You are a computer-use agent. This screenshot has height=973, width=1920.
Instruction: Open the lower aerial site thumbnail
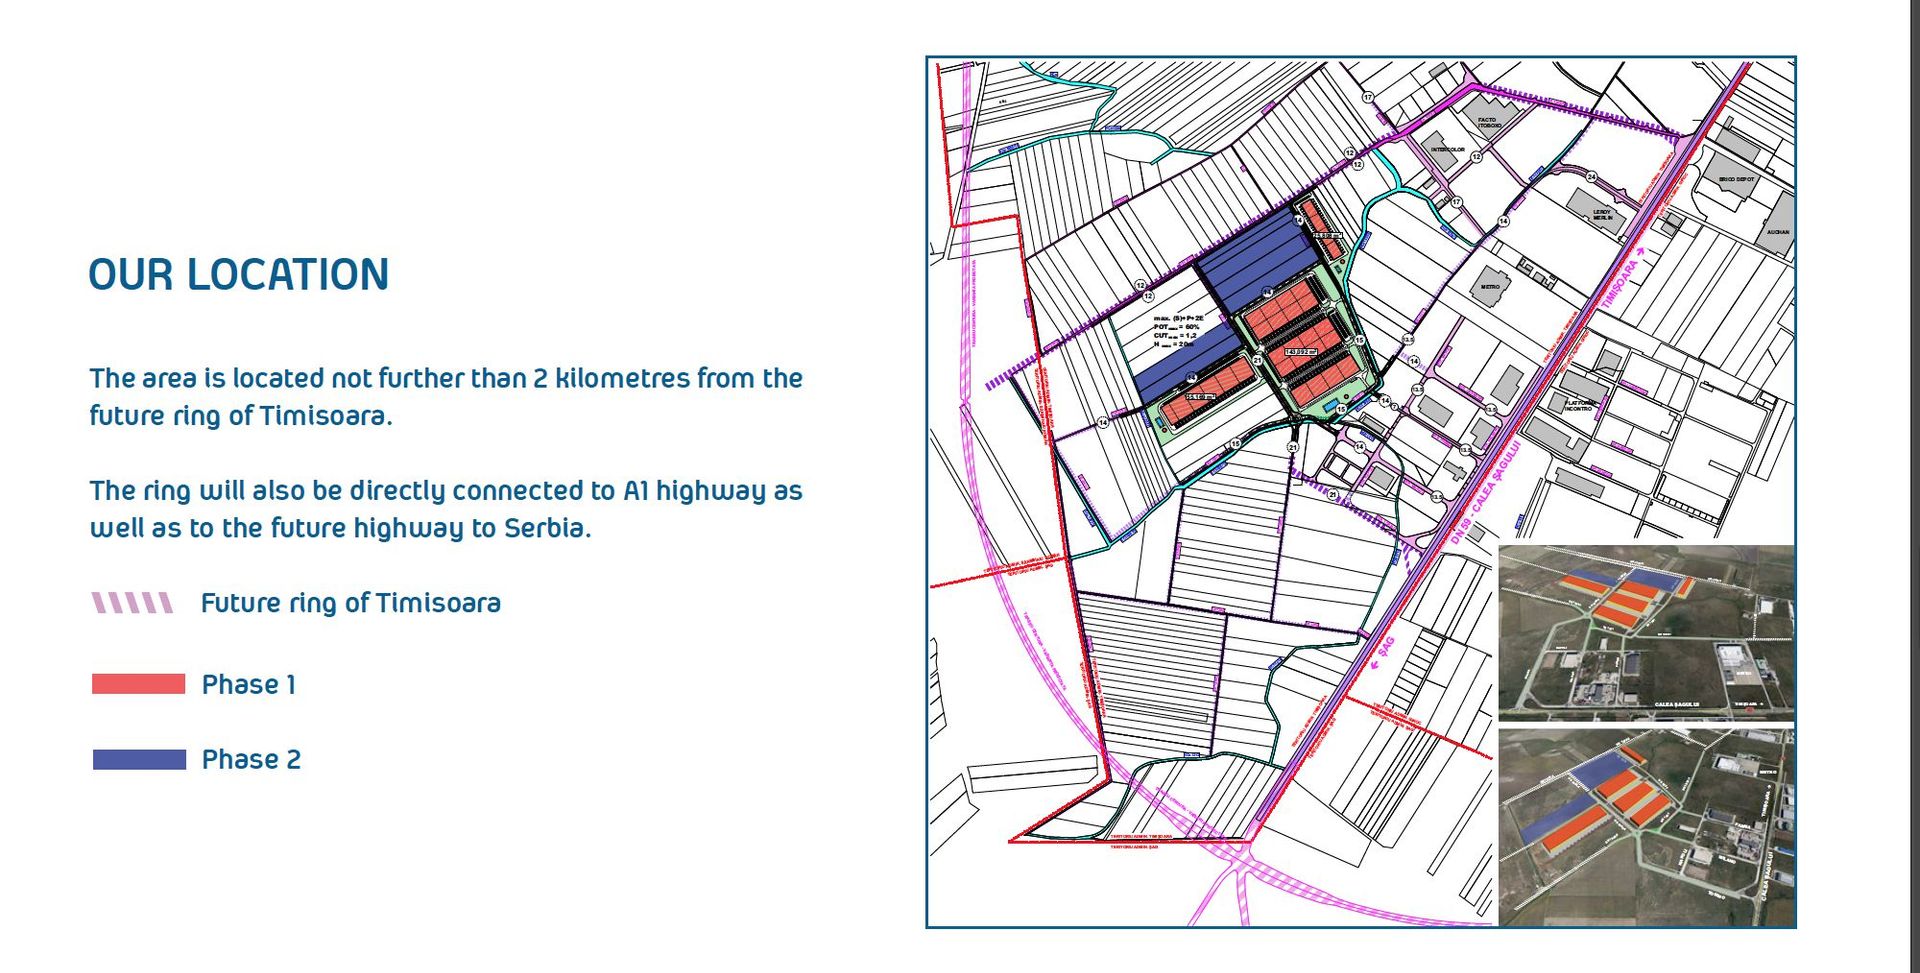click(1645, 826)
